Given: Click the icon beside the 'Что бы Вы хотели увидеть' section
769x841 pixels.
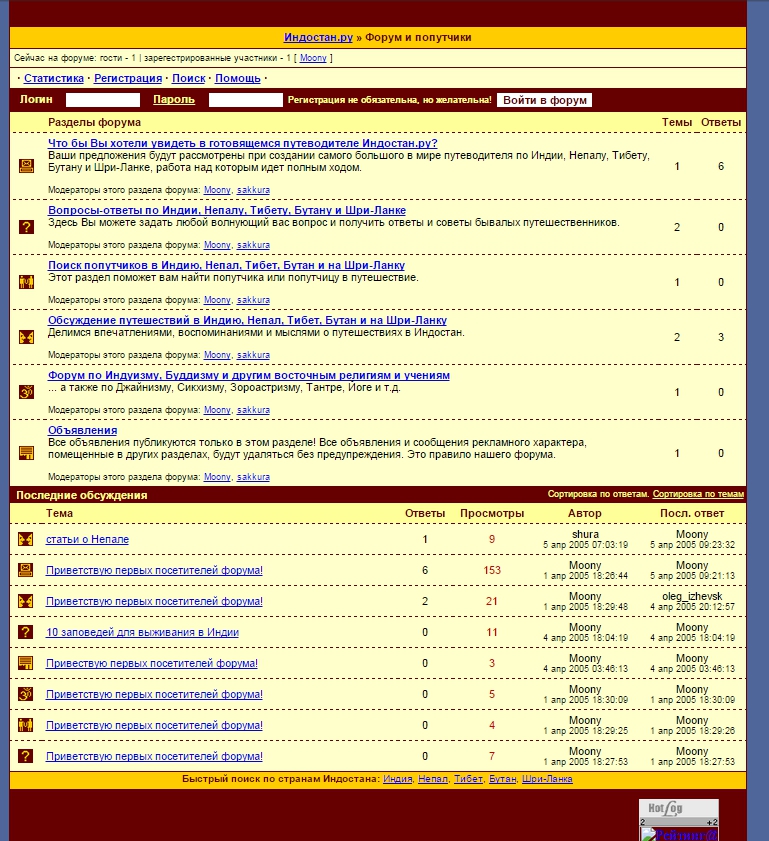Looking at the screenshot, I should pos(26,166).
